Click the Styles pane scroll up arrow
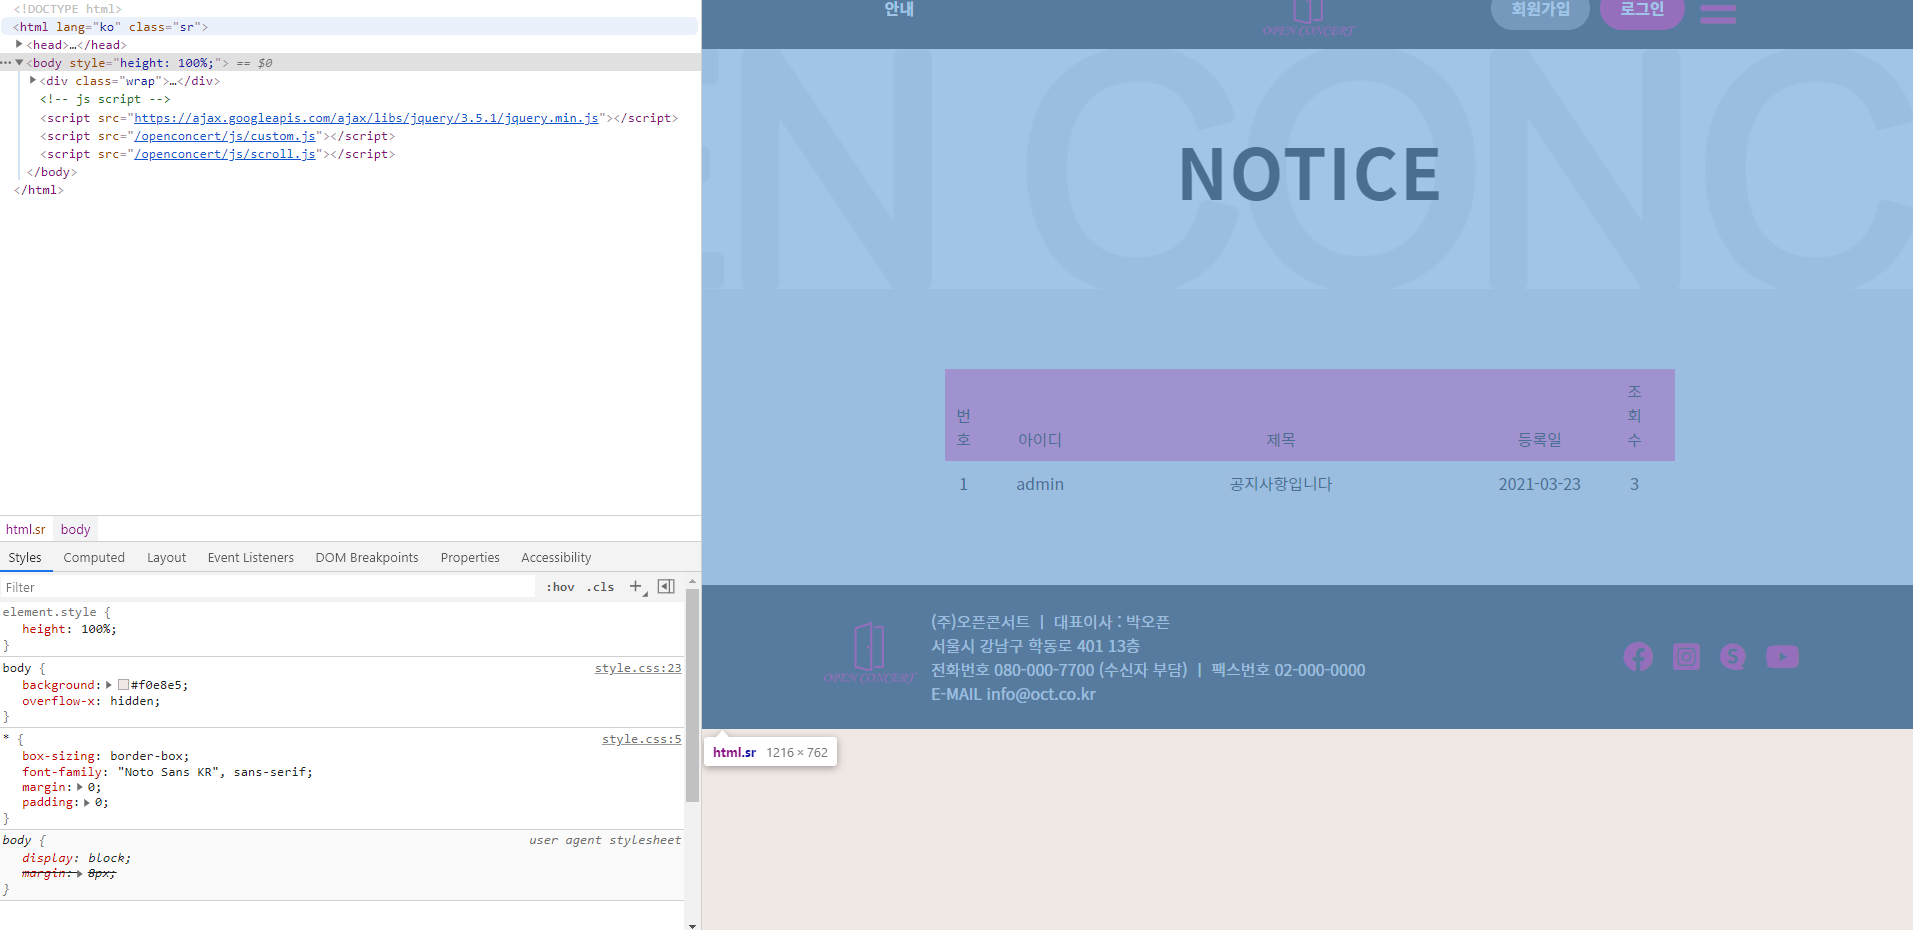This screenshot has width=1913, height=930. [x=692, y=581]
